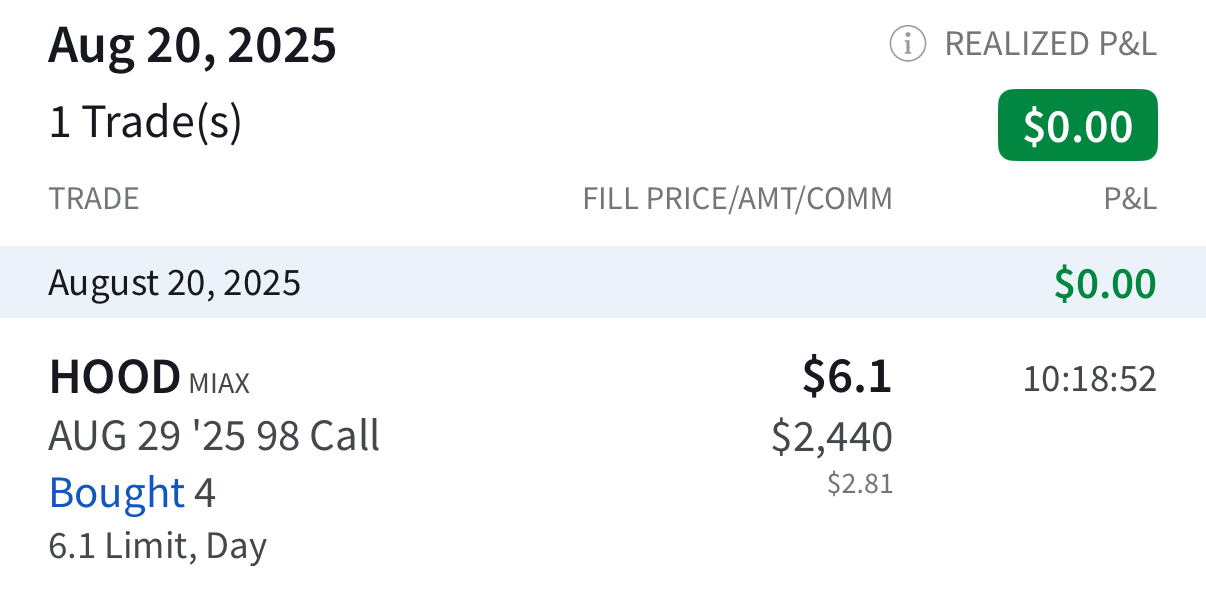Click the green $0.00 in the date row

[x=1105, y=284]
